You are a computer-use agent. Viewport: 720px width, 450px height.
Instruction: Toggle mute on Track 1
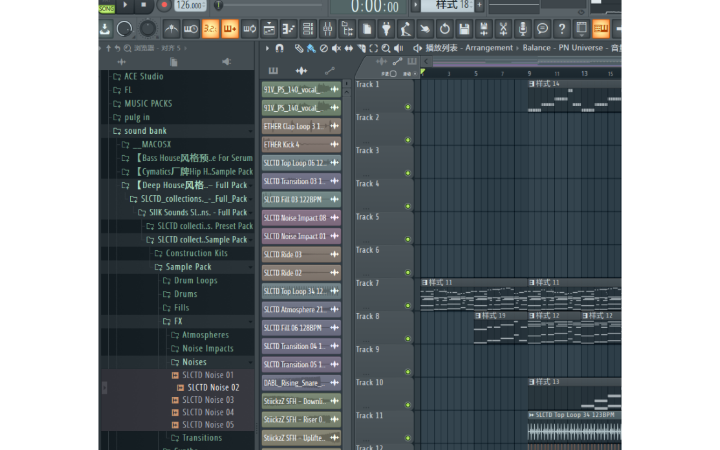(x=408, y=107)
